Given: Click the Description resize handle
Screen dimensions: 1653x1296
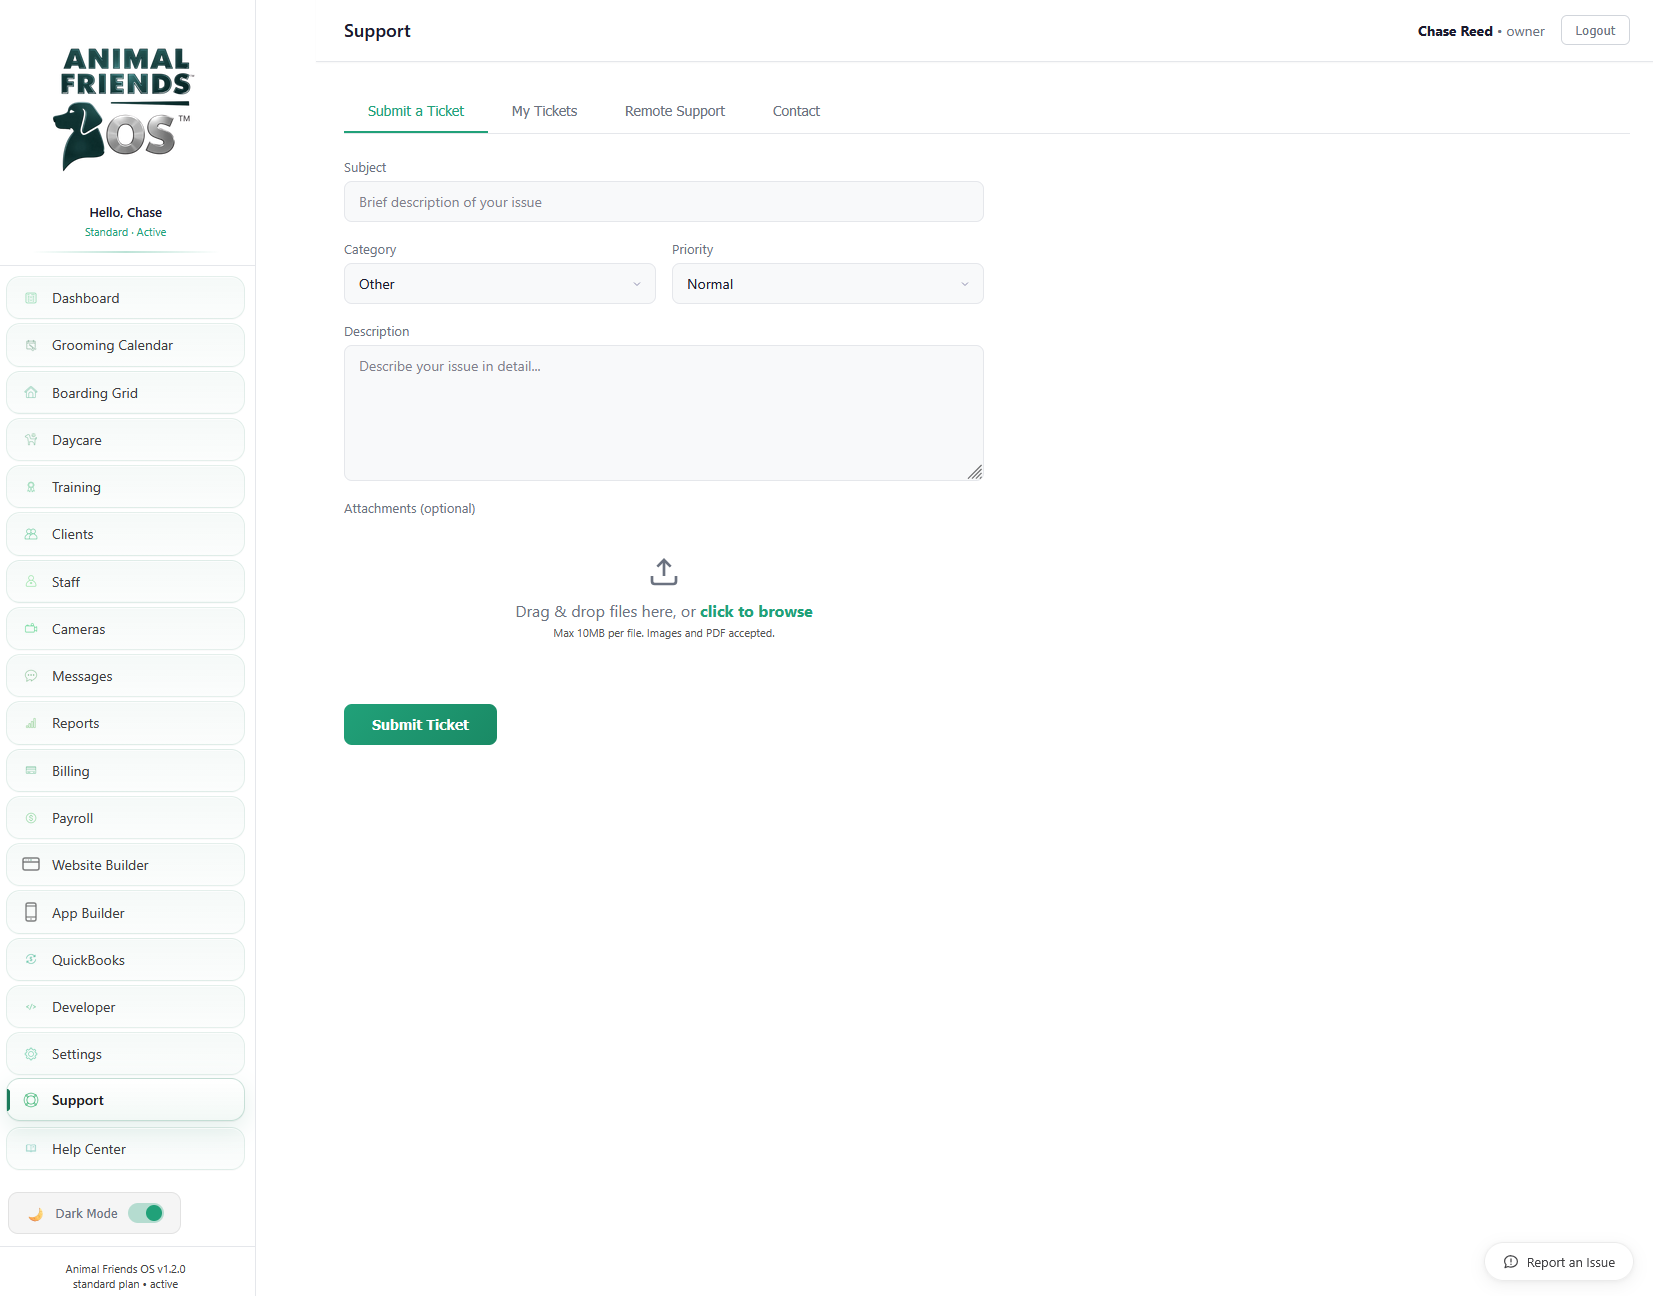Looking at the screenshot, I should tap(975, 472).
